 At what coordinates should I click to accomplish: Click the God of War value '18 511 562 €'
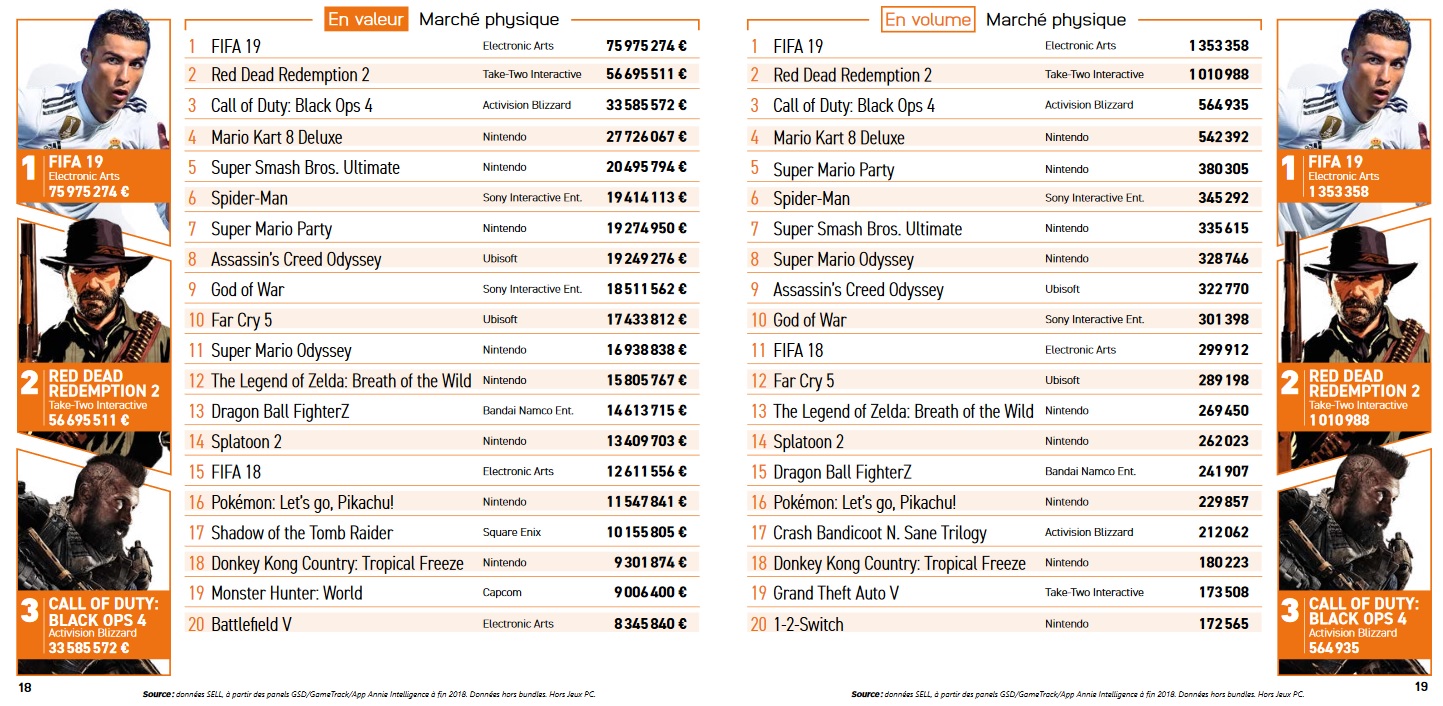click(x=646, y=289)
